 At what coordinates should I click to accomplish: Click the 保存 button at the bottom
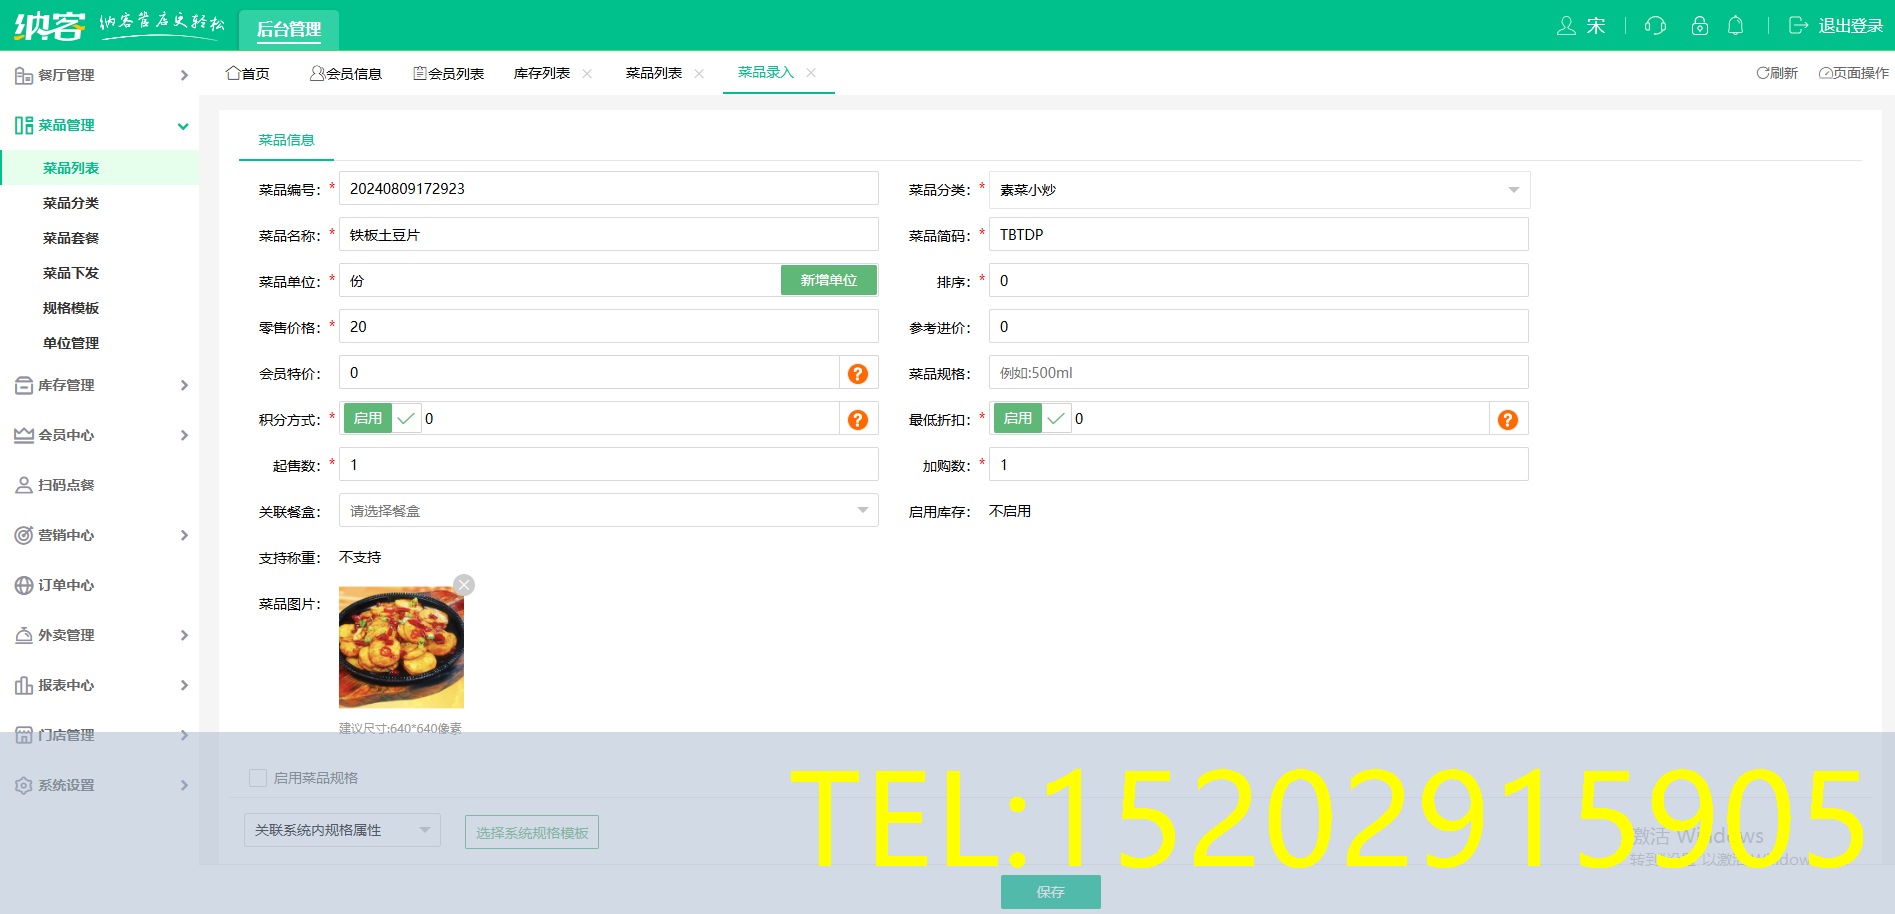(x=1050, y=892)
